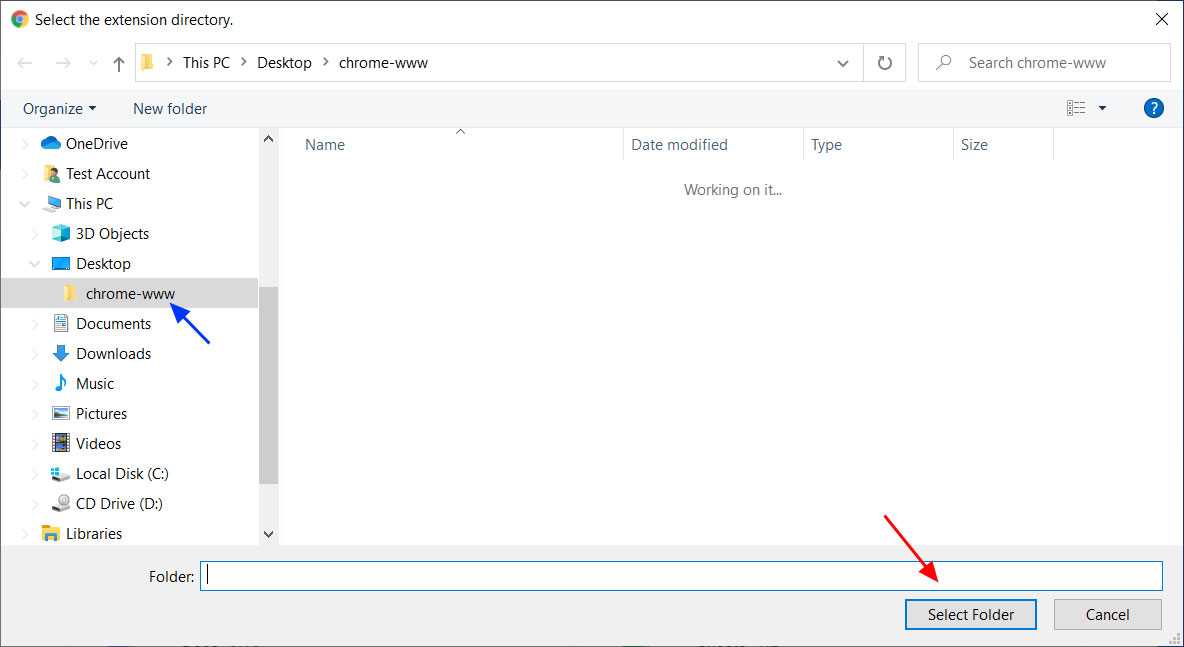This screenshot has height=647, width=1184.
Task: Open the address bar dropdown
Action: (x=843, y=62)
